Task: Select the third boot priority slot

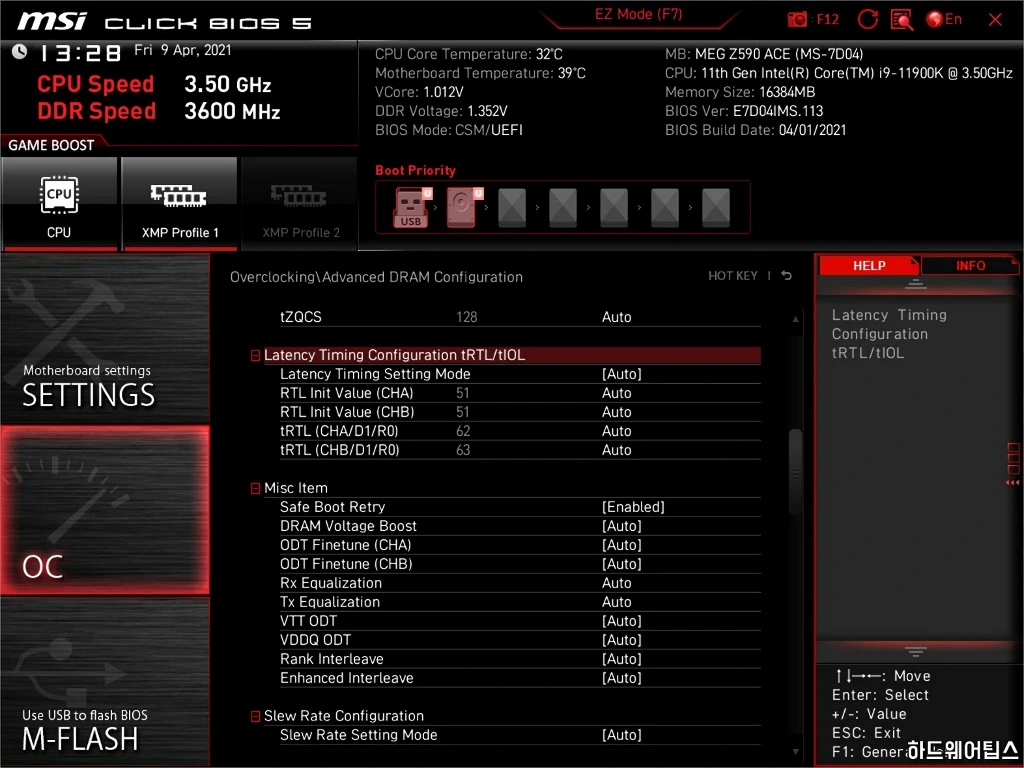Action: [x=512, y=207]
